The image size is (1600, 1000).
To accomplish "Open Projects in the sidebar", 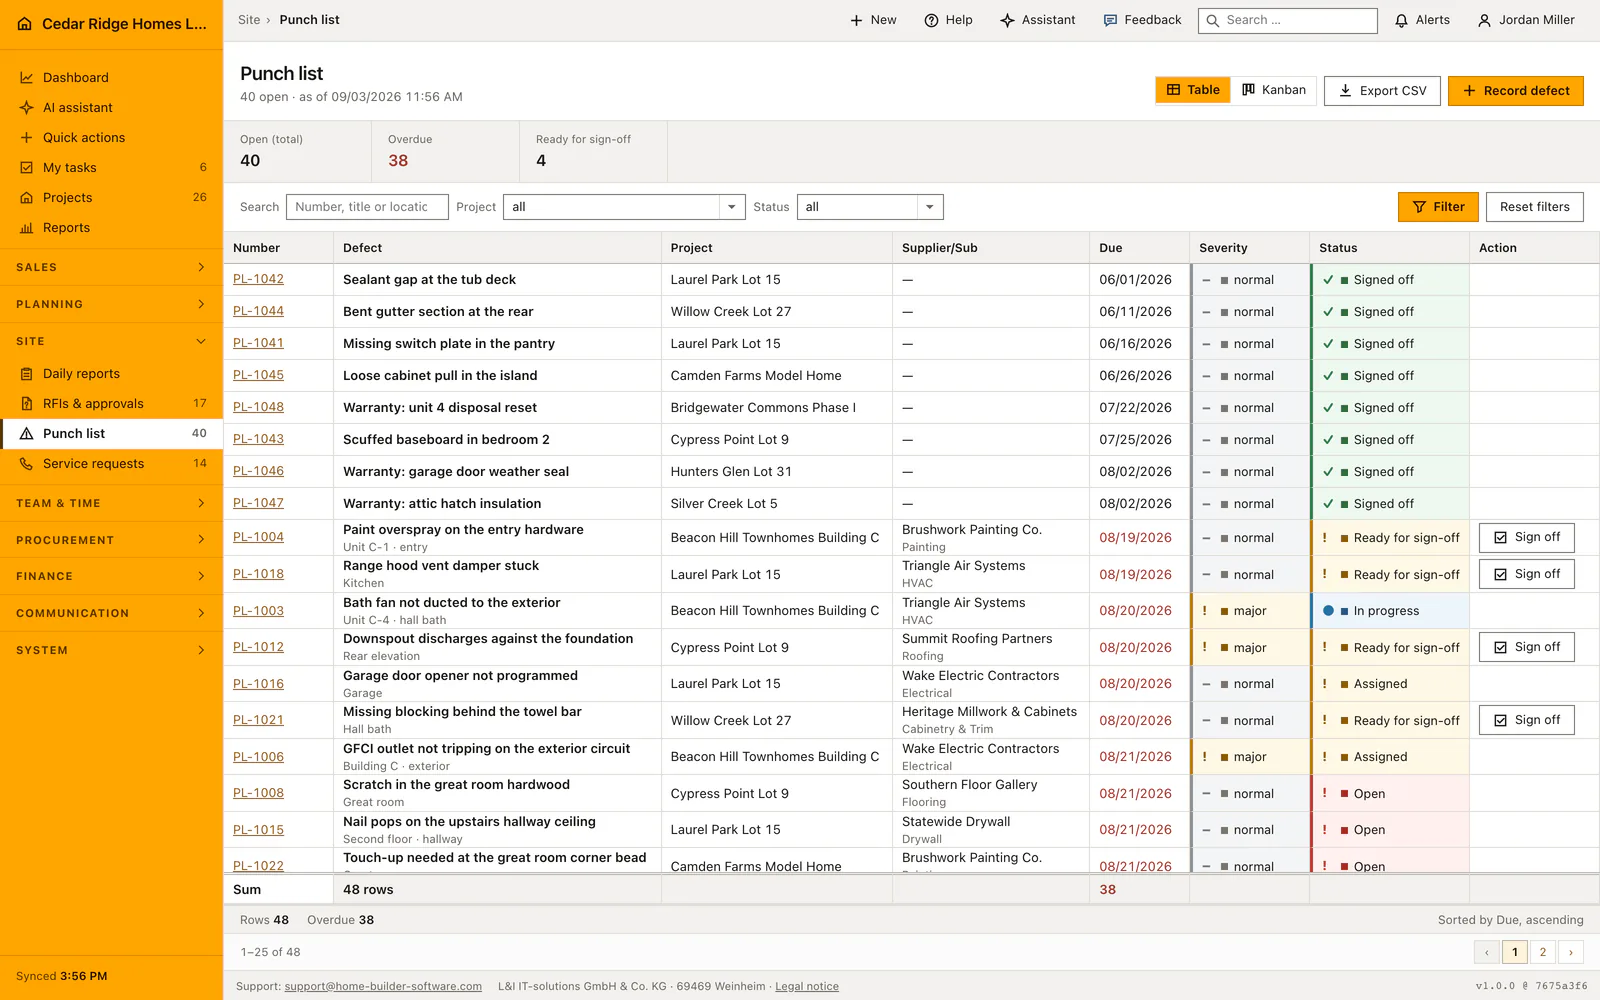I will (111, 198).
